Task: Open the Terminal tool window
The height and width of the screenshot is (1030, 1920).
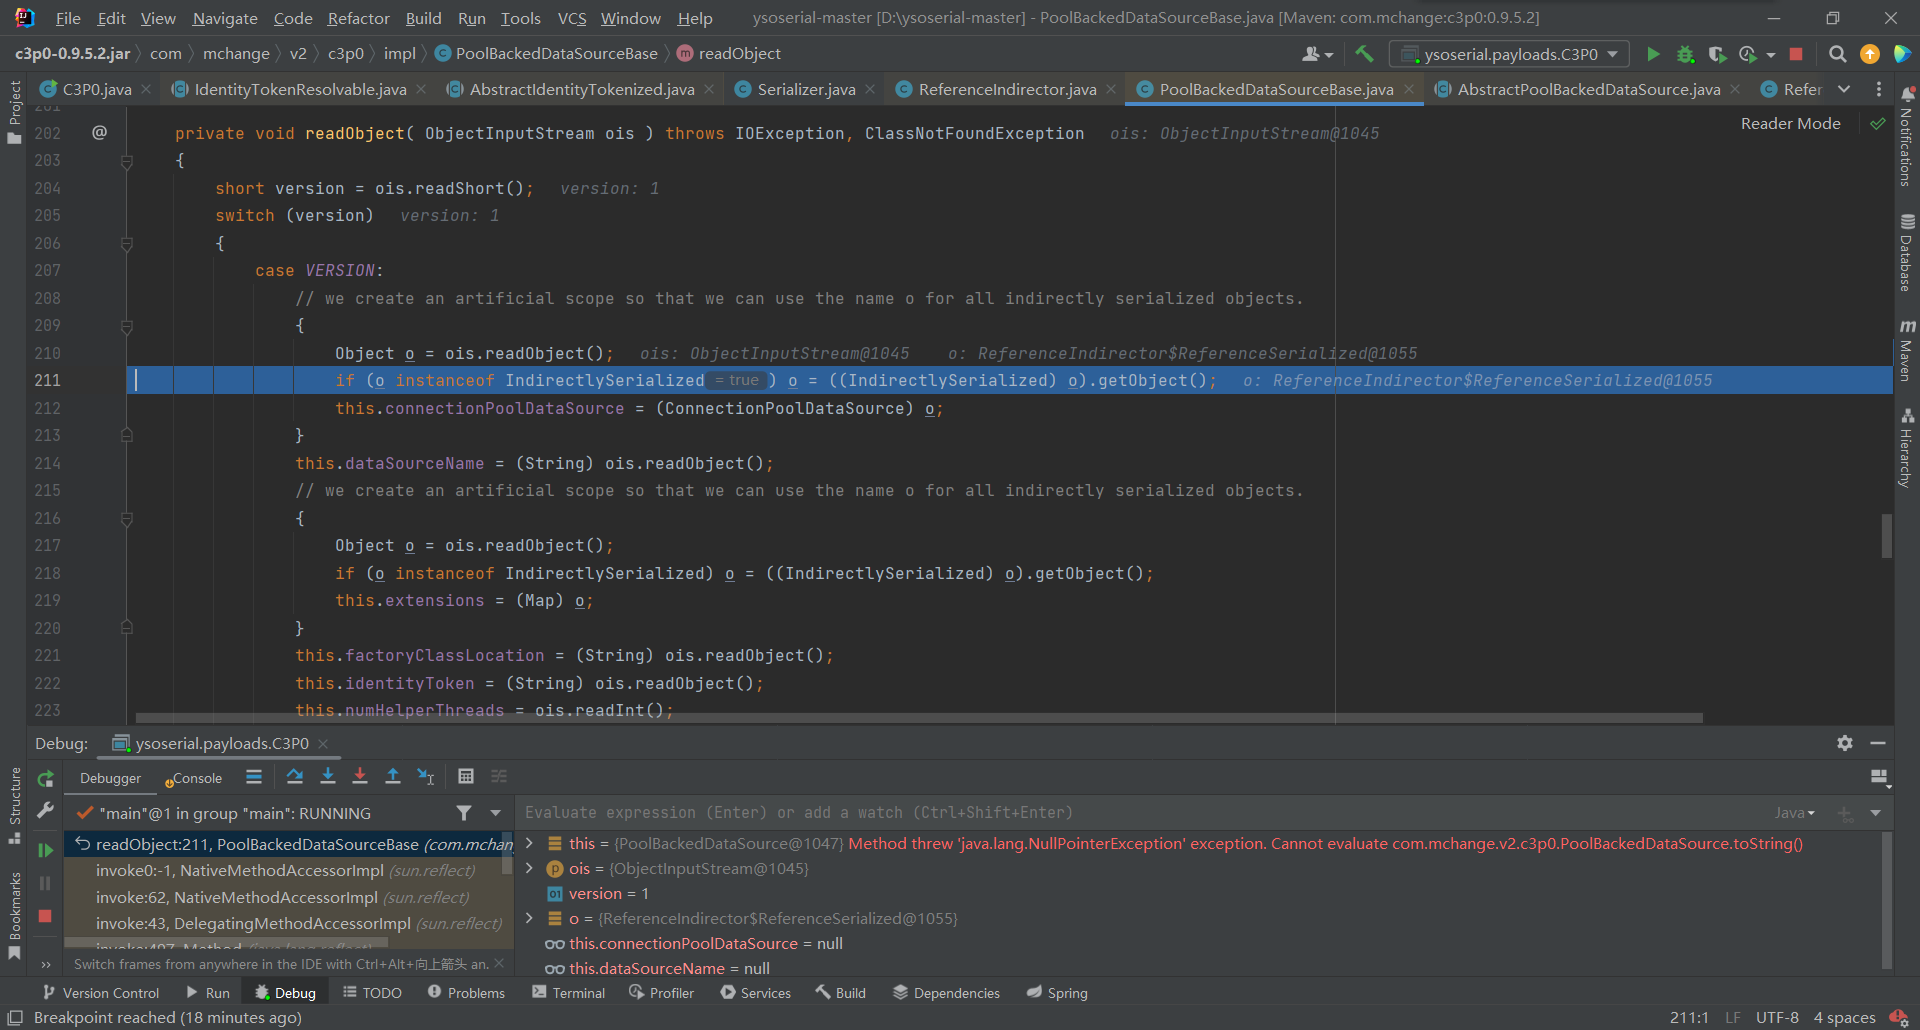Action: pos(569,993)
